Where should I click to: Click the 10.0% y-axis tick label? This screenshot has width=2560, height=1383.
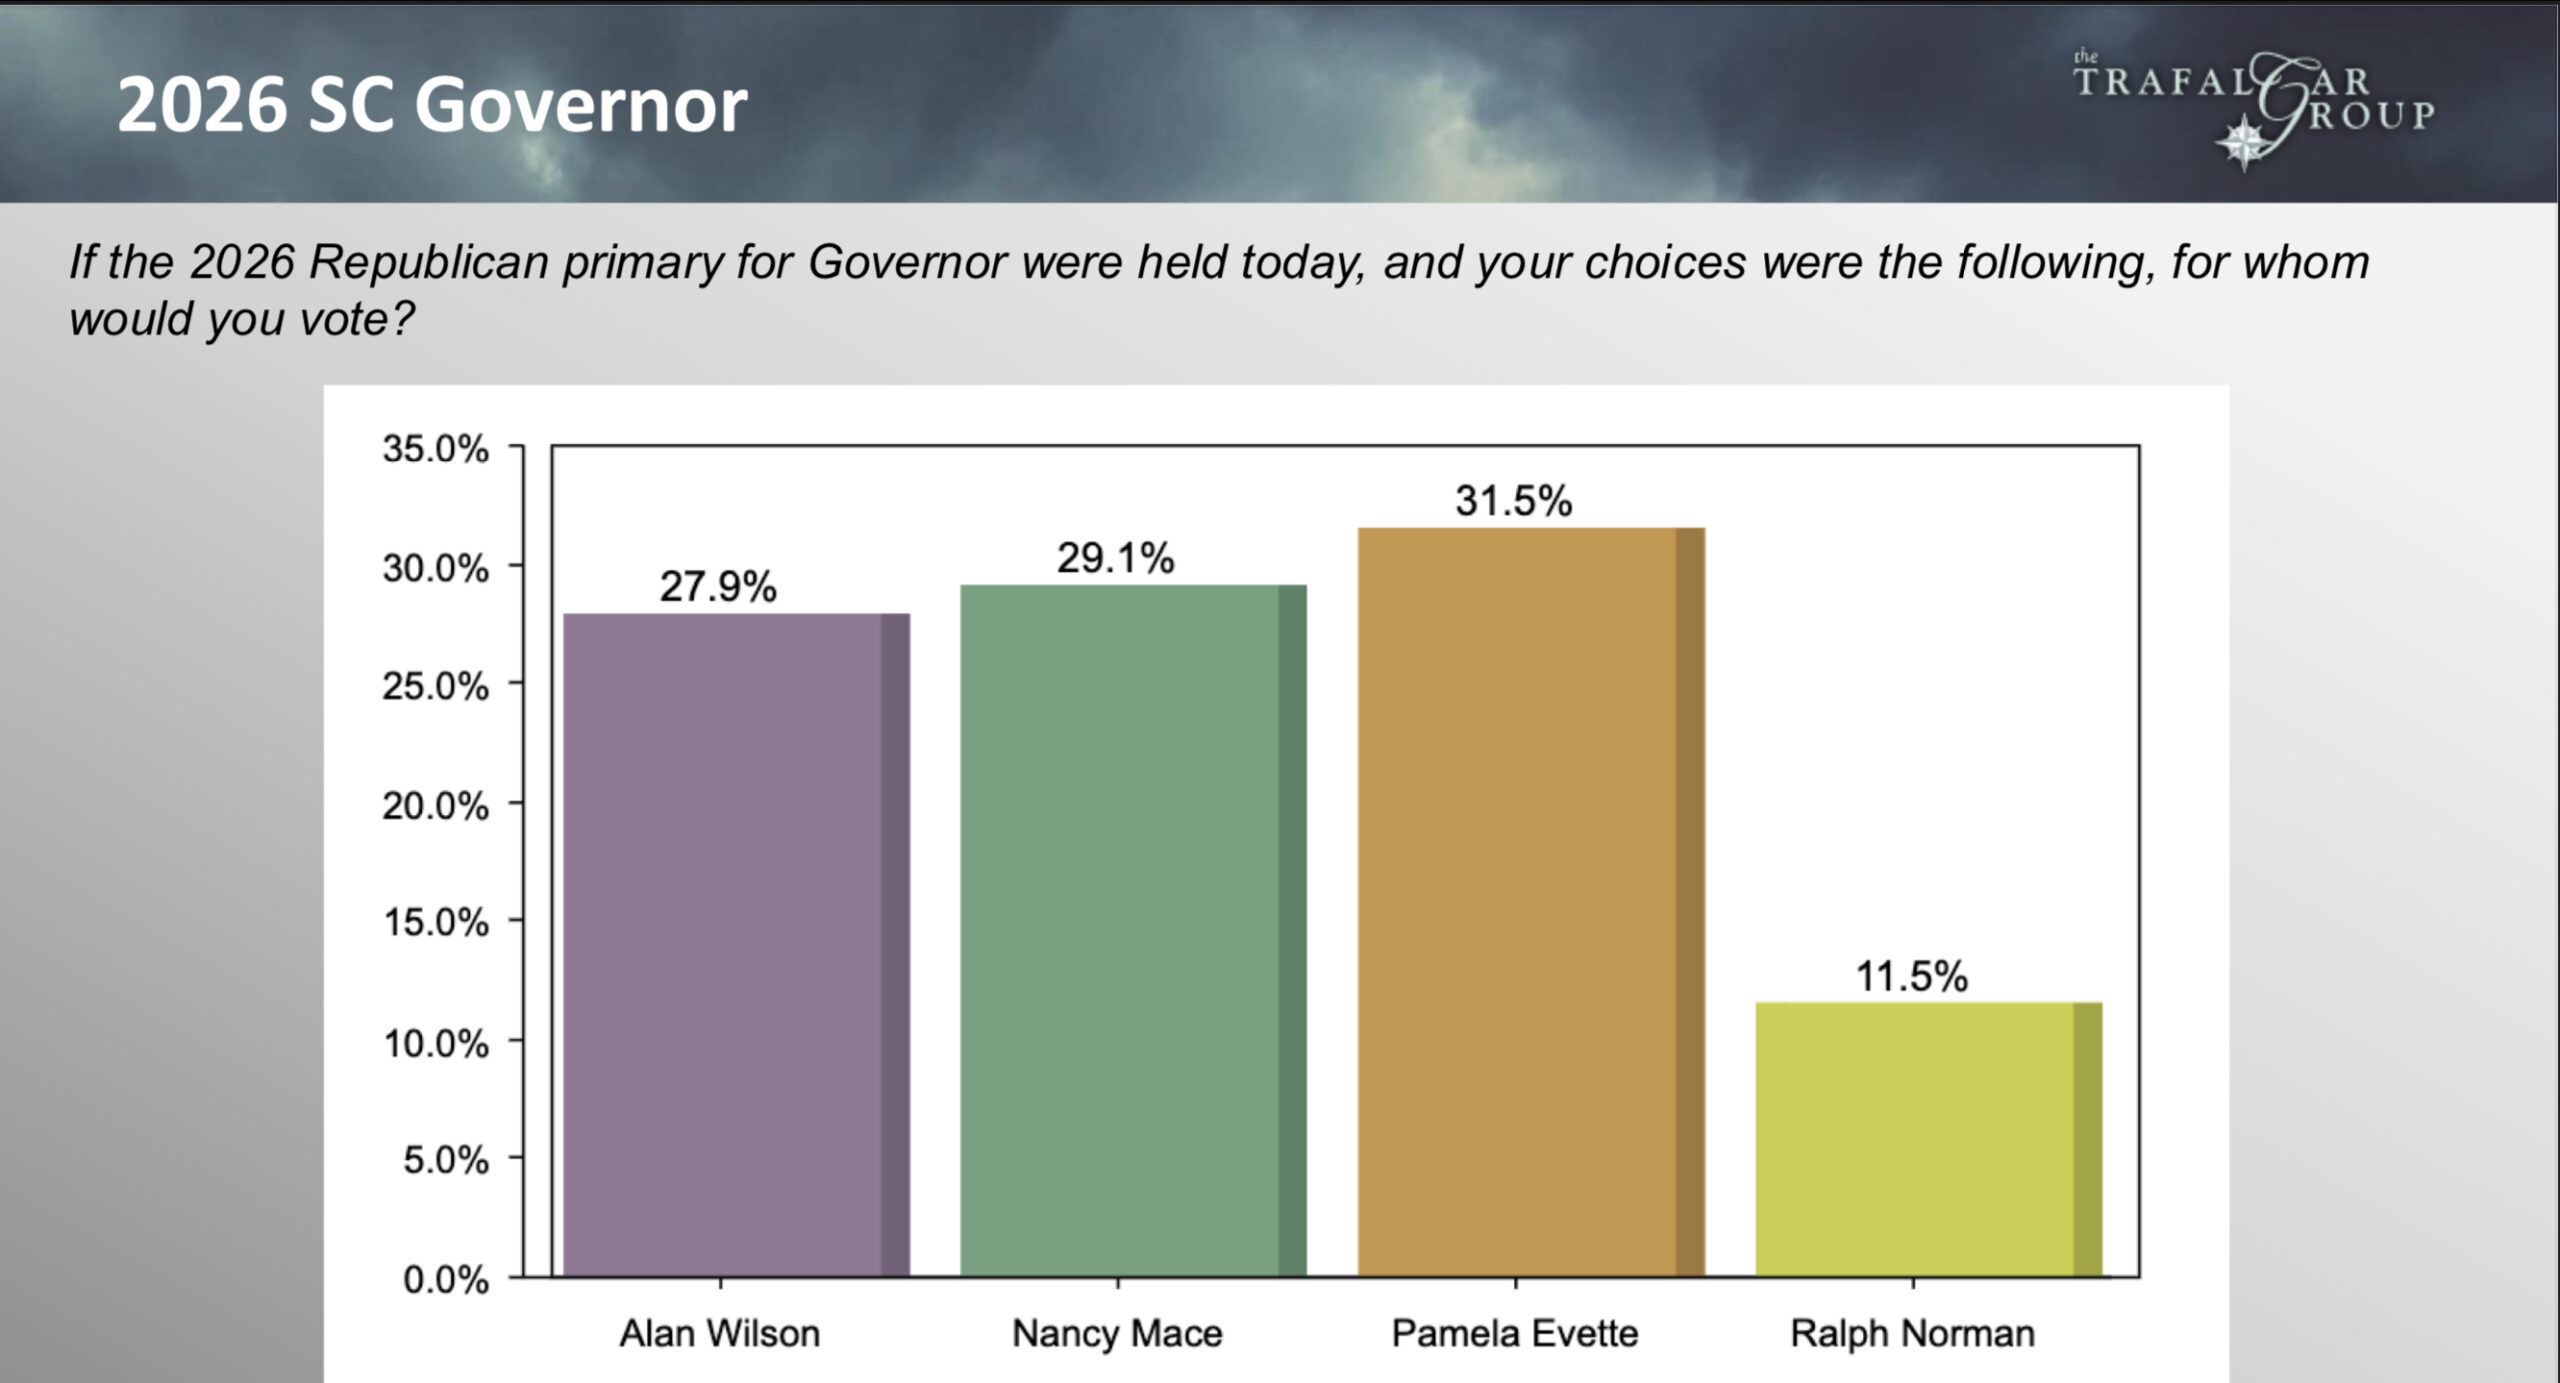435,1043
